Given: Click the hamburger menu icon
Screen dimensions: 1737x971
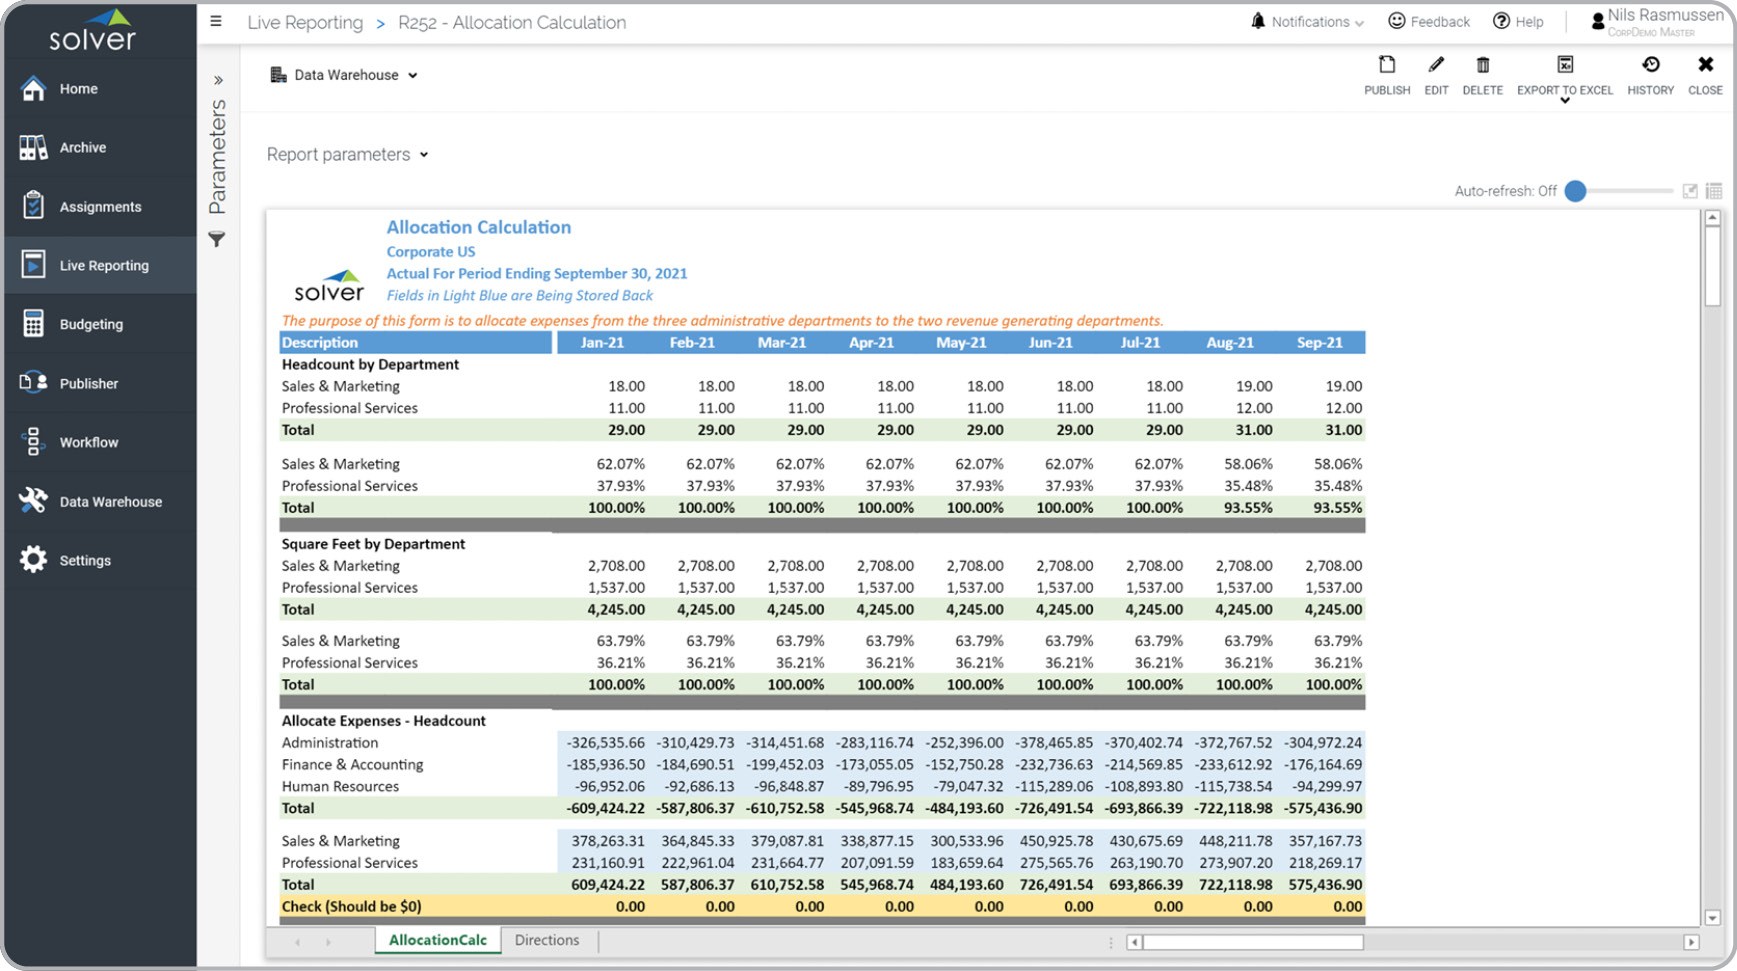Looking at the screenshot, I should (216, 21).
